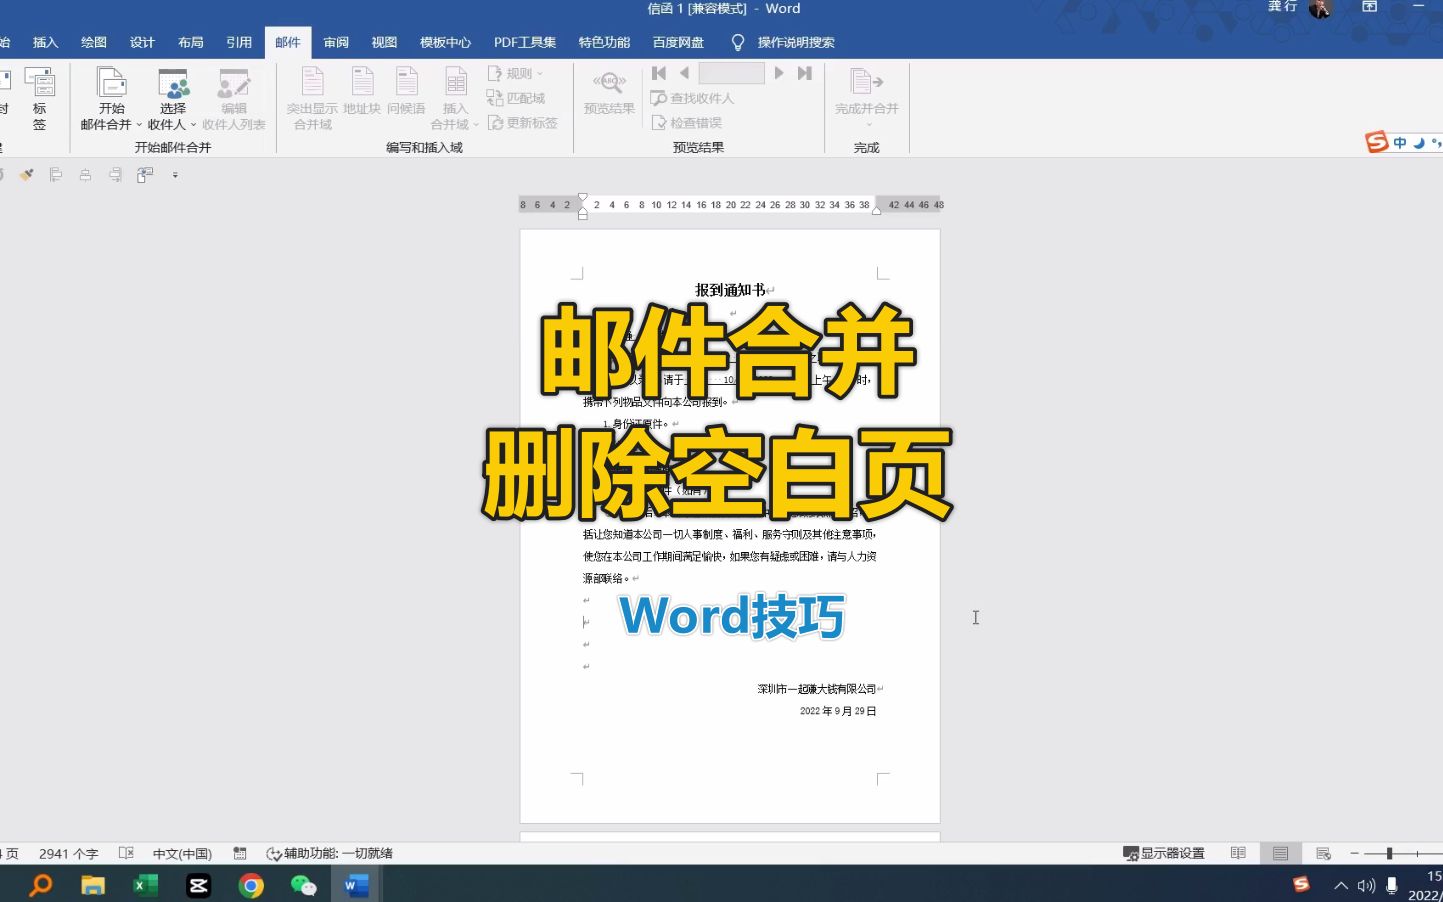Click the align-right objects icon in quick toolbar
Screen dimensions: 1443x902
tap(116, 175)
